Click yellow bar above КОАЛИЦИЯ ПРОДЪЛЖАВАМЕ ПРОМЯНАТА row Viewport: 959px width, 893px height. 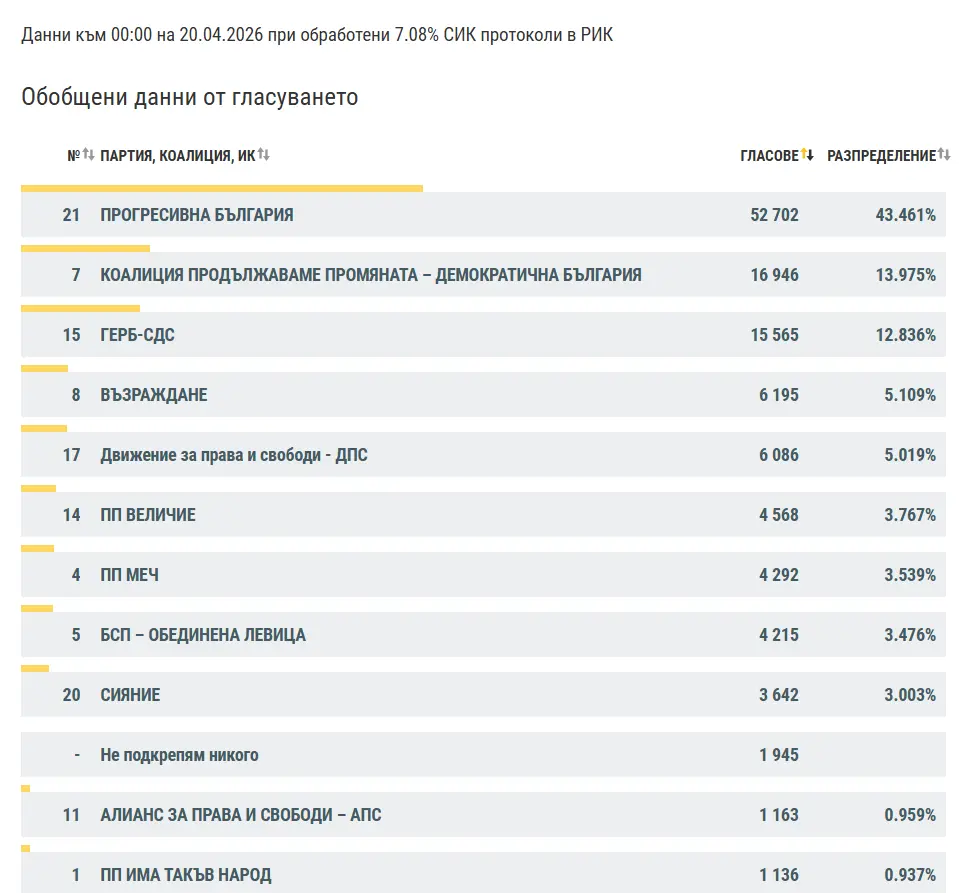click(x=85, y=248)
